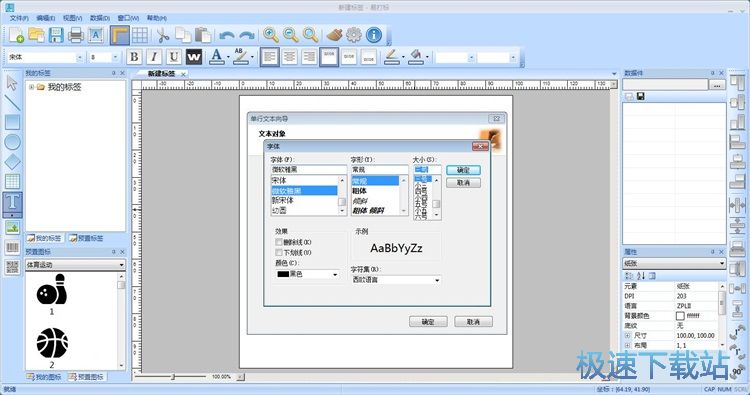
Task: Open the 帮助 menu
Action: click(x=157, y=18)
